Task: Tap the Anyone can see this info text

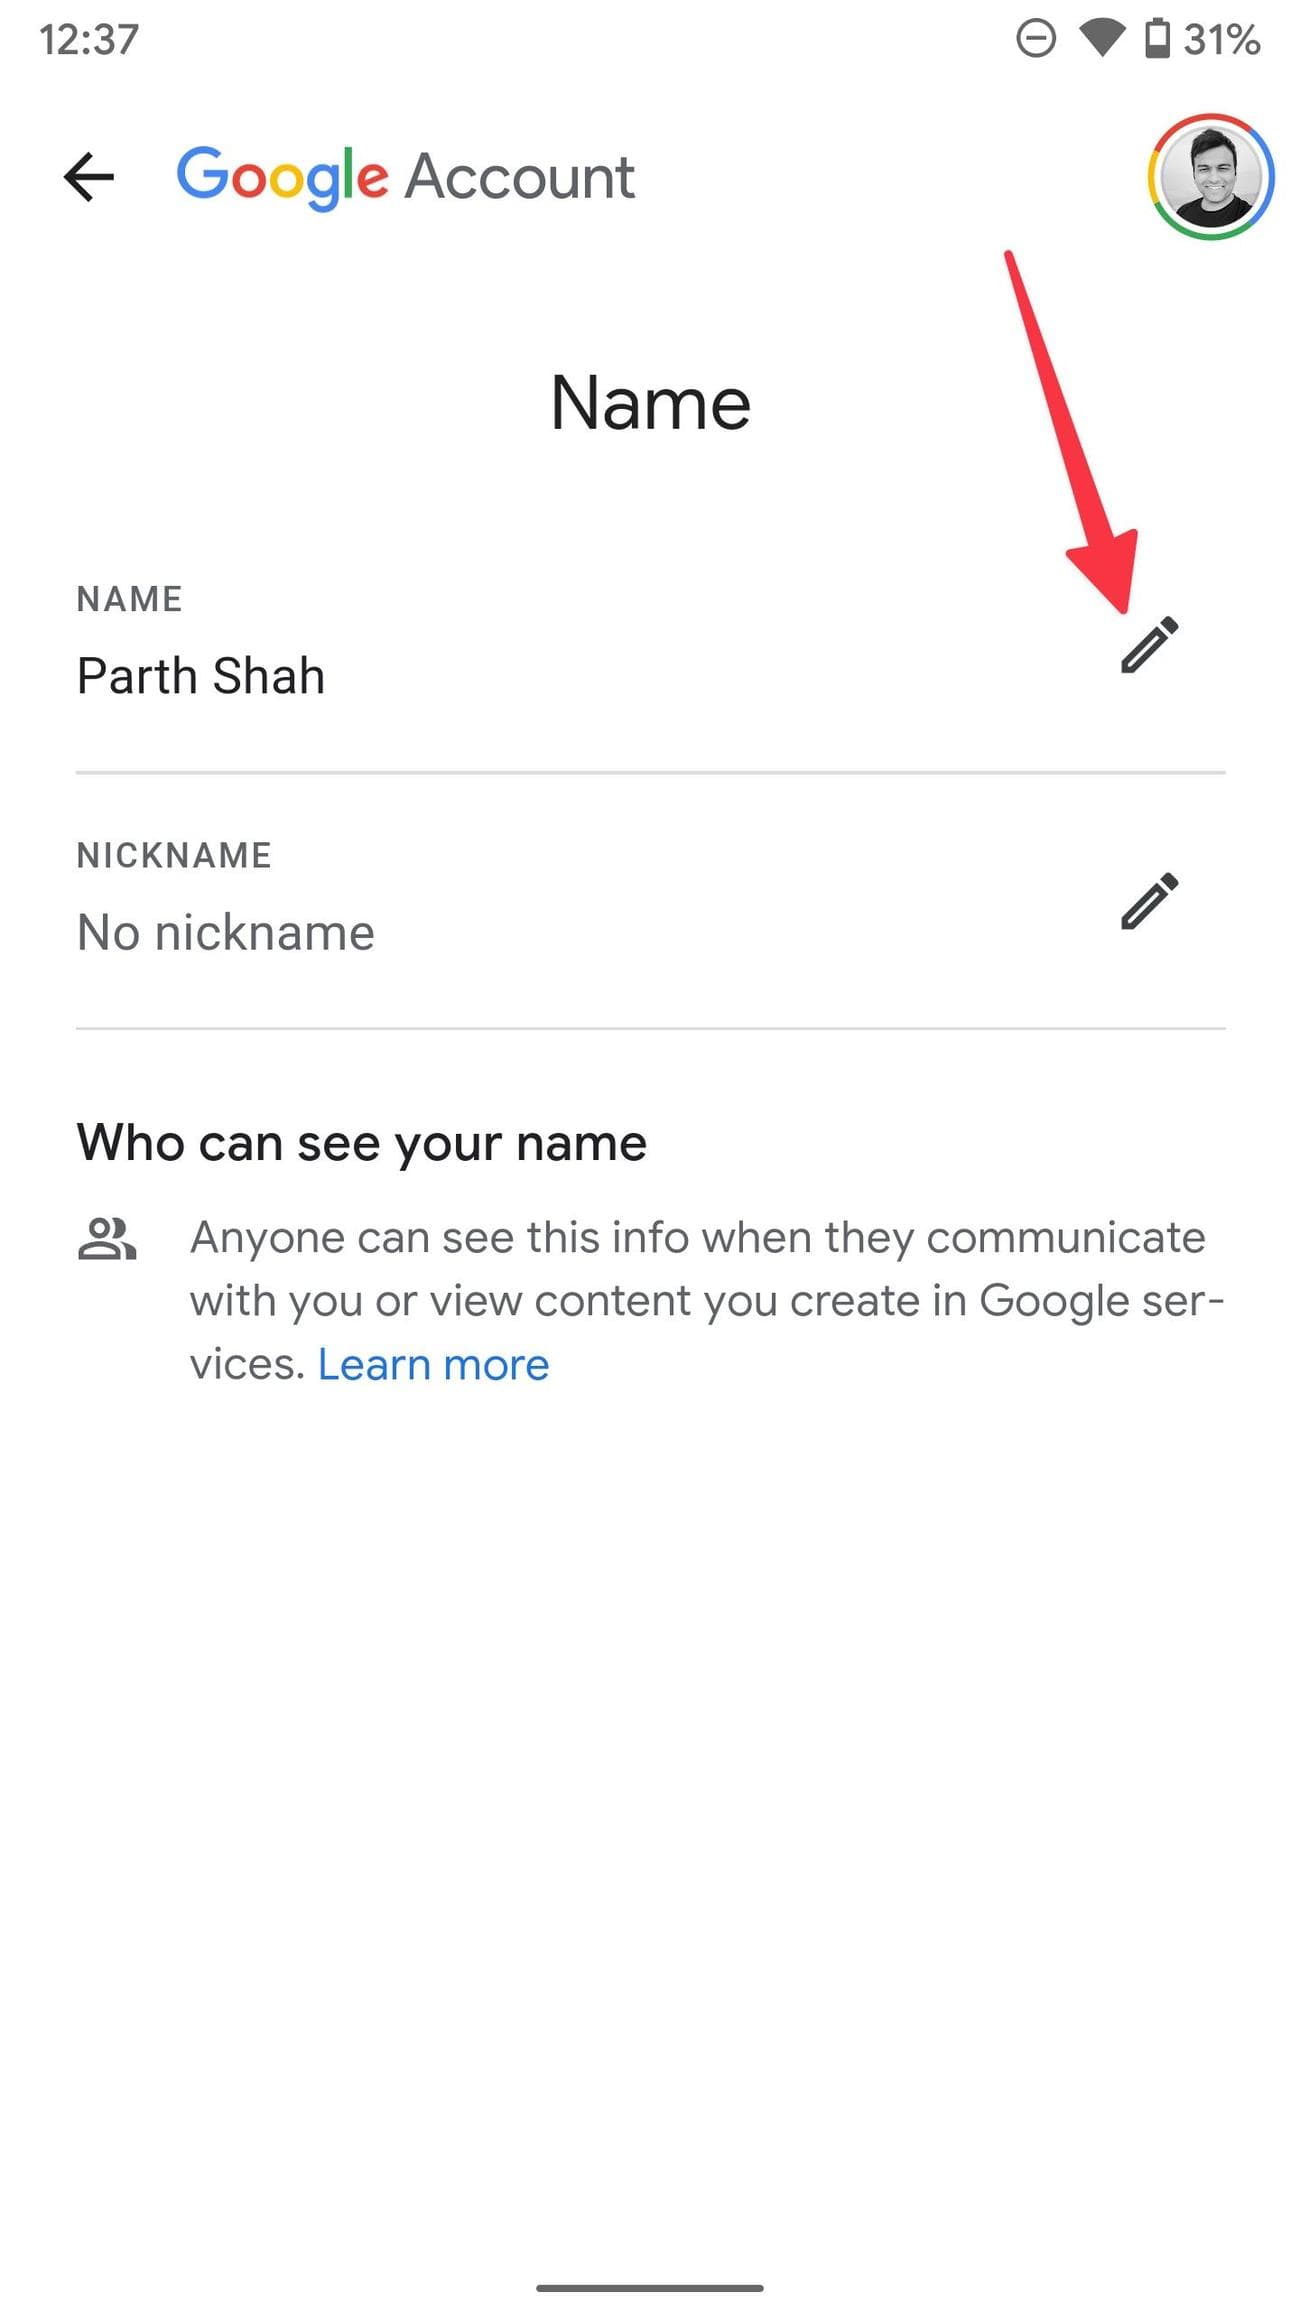Action: click(707, 1301)
